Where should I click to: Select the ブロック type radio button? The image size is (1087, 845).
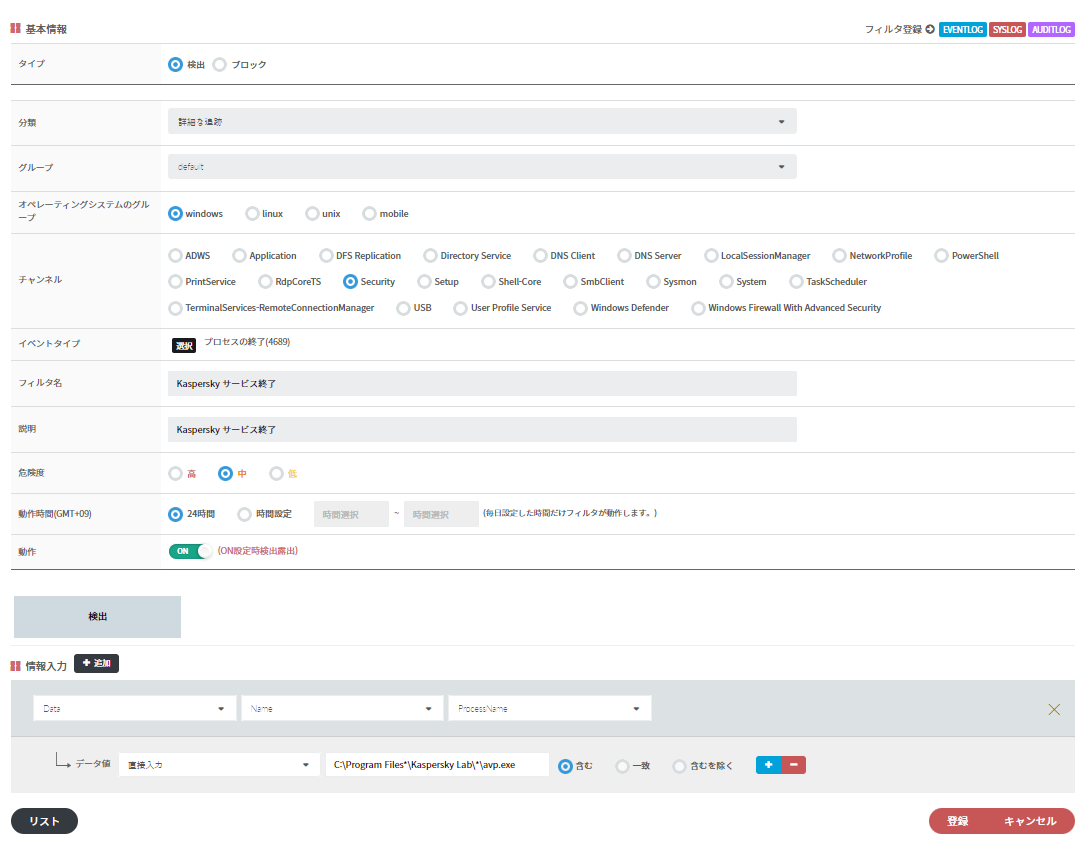point(220,65)
